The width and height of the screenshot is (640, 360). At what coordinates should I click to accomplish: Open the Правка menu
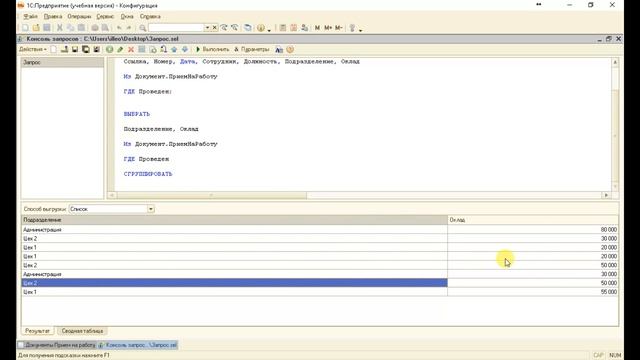coord(53,16)
